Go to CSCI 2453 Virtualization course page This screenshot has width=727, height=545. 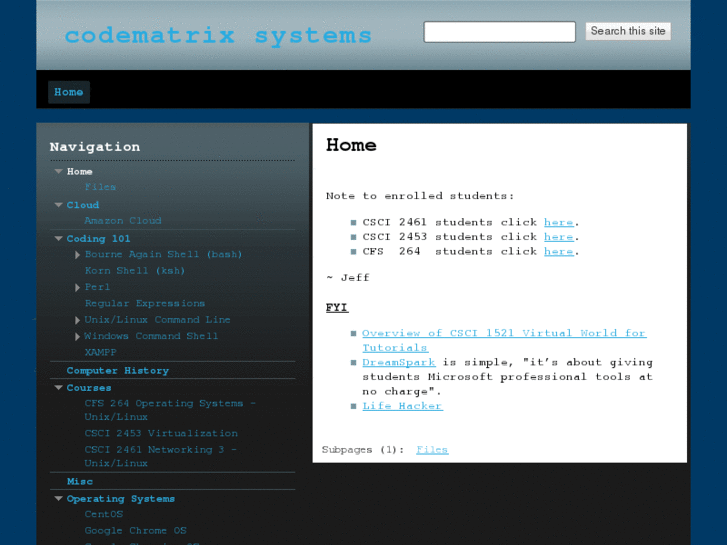point(161,434)
